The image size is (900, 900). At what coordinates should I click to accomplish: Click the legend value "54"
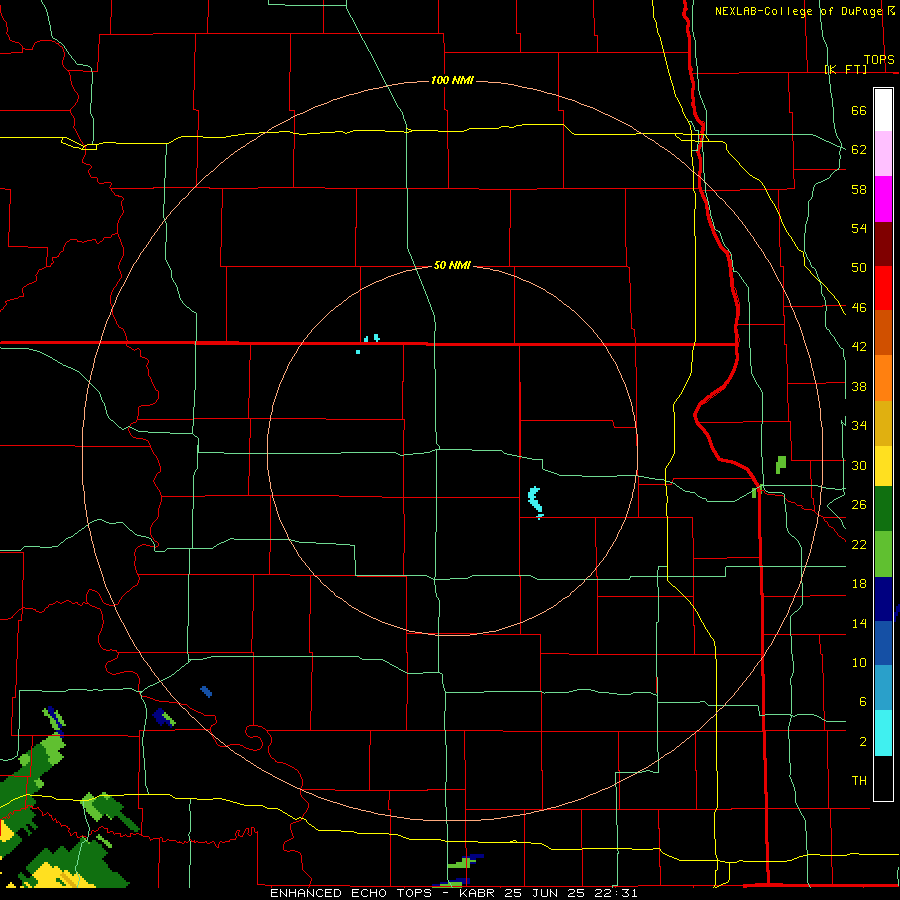(859, 228)
